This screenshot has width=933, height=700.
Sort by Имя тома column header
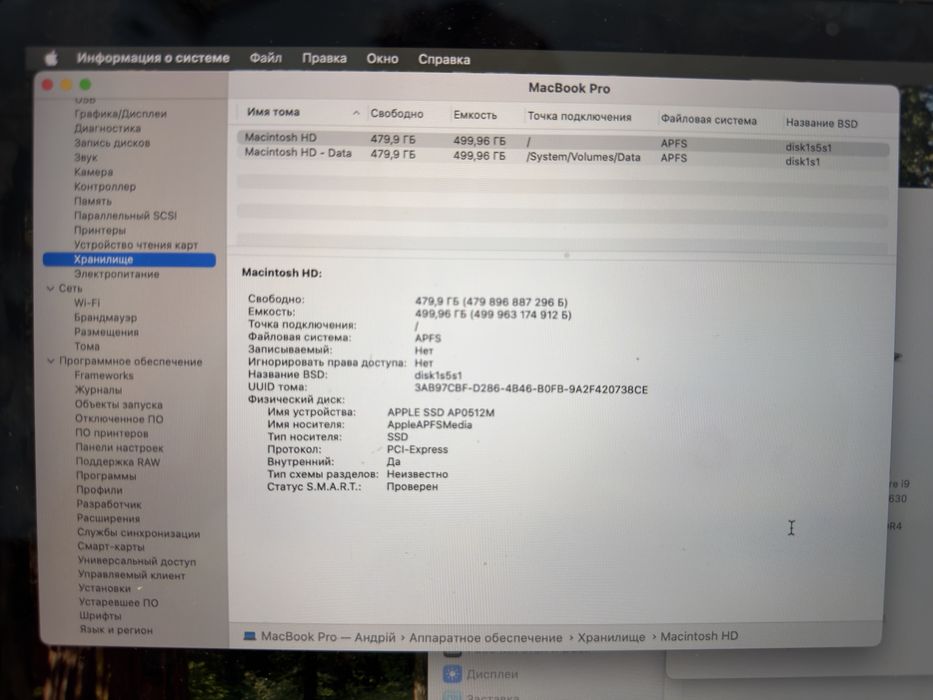tap(273, 112)
